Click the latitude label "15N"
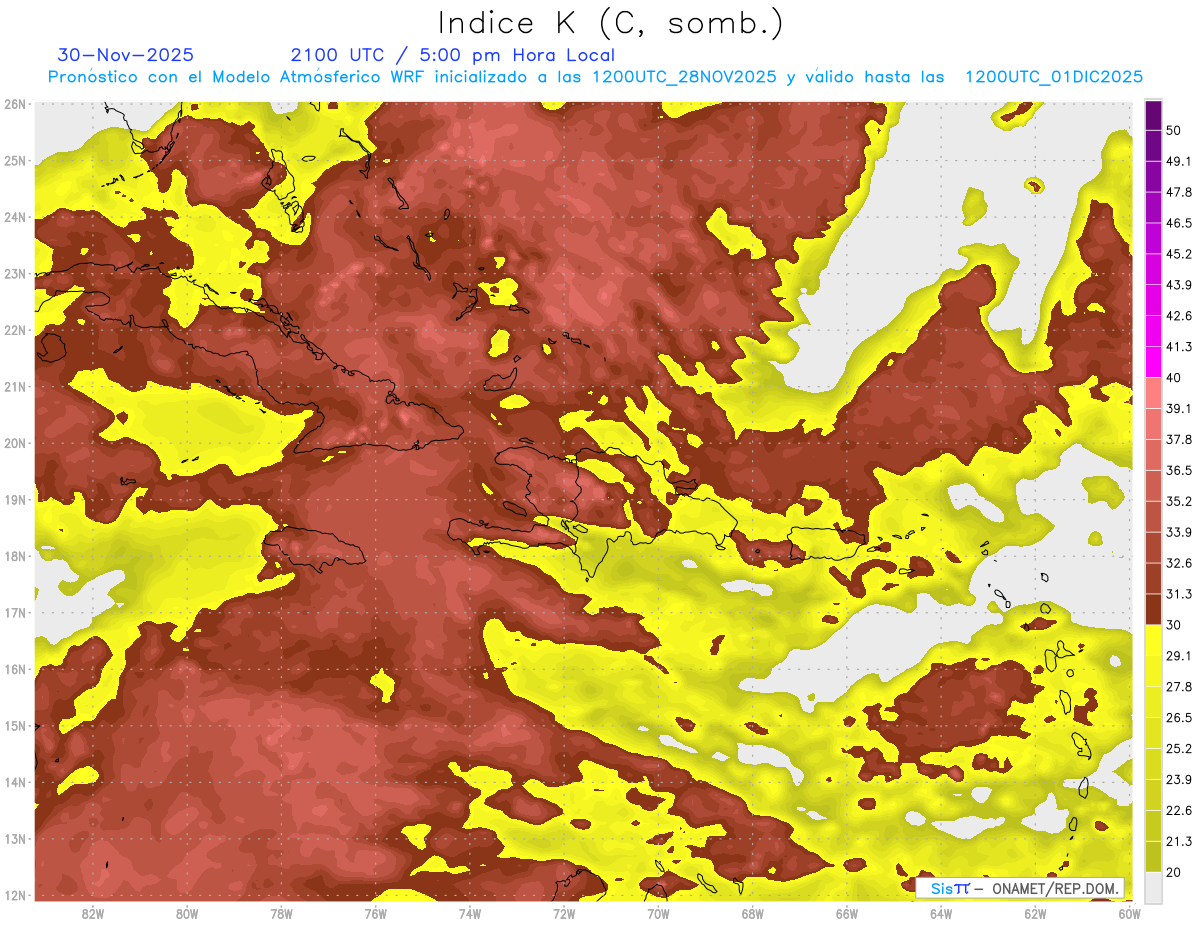The image size is (1200, 927). tap(15, 726)
